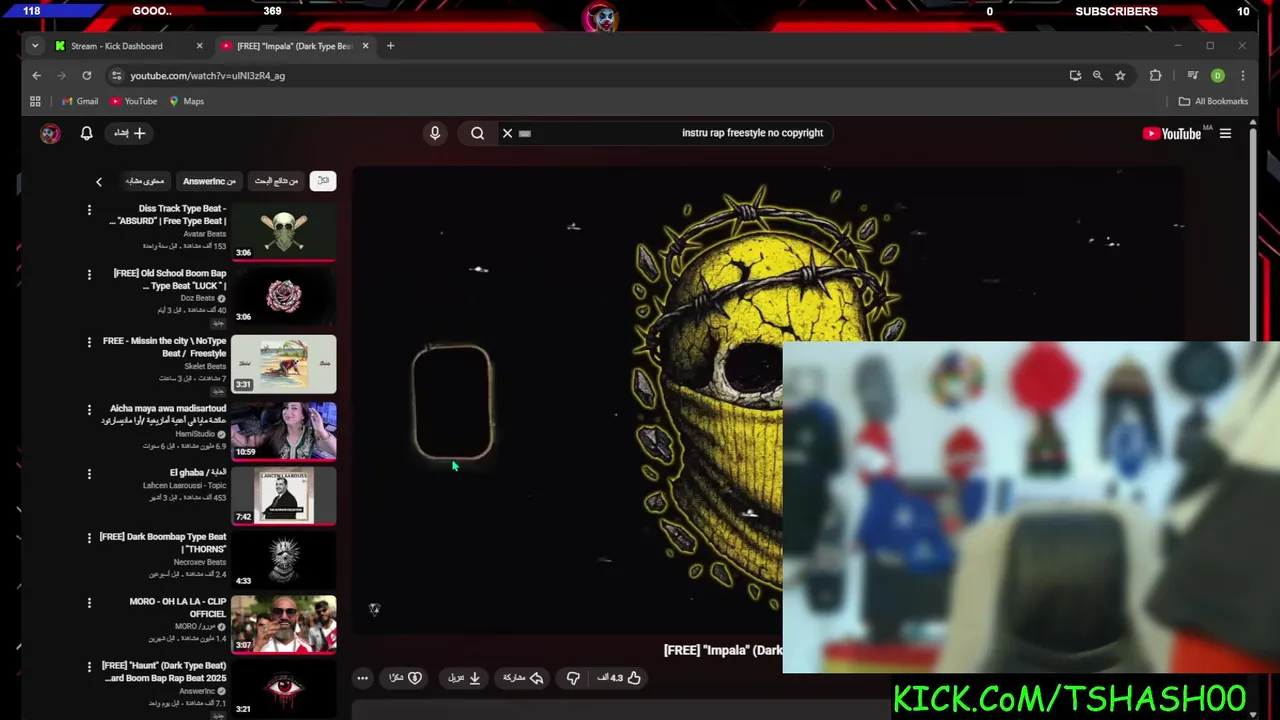Open a new browser tab
This screenshot has width=1280, height=720.
390,46
